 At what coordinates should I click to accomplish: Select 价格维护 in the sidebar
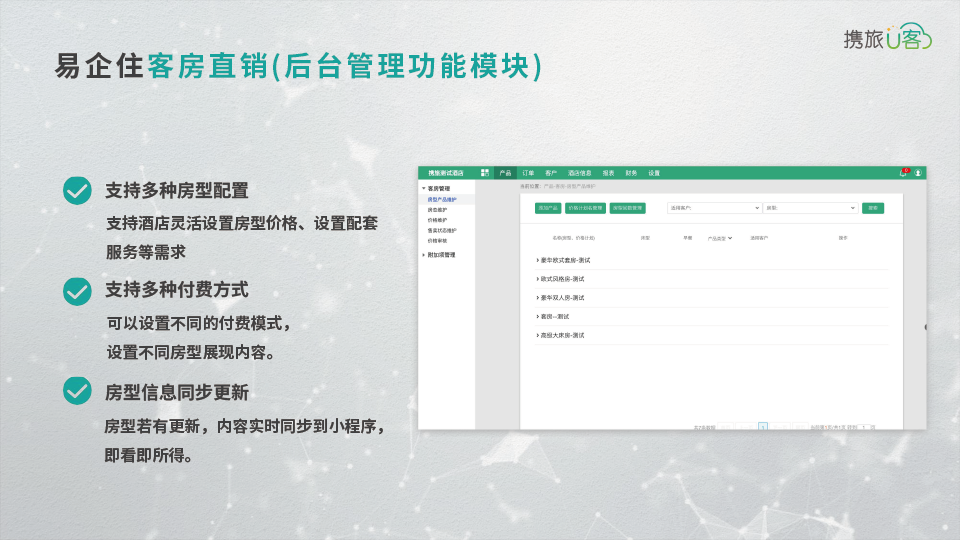437,220
